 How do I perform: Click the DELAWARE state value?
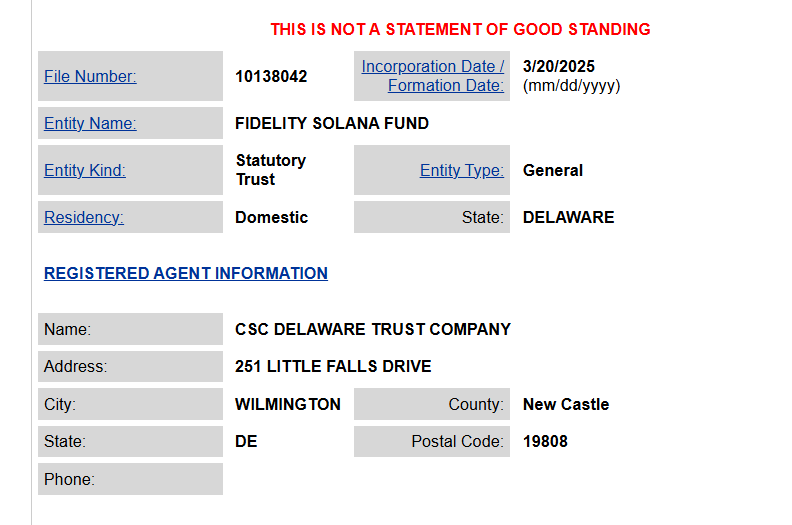568,217
